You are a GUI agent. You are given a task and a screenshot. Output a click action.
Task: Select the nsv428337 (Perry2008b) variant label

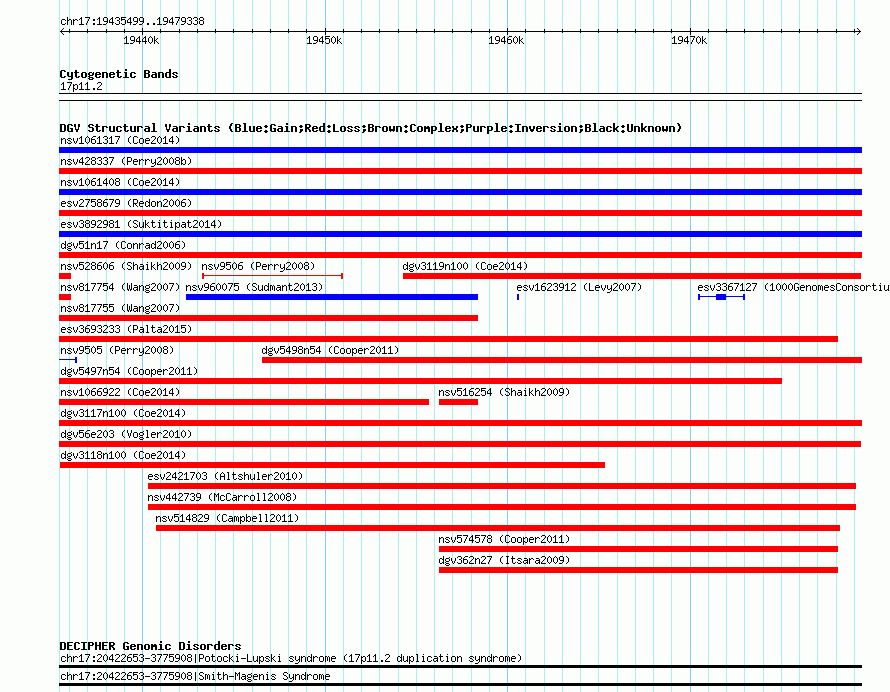click(126, 161)
